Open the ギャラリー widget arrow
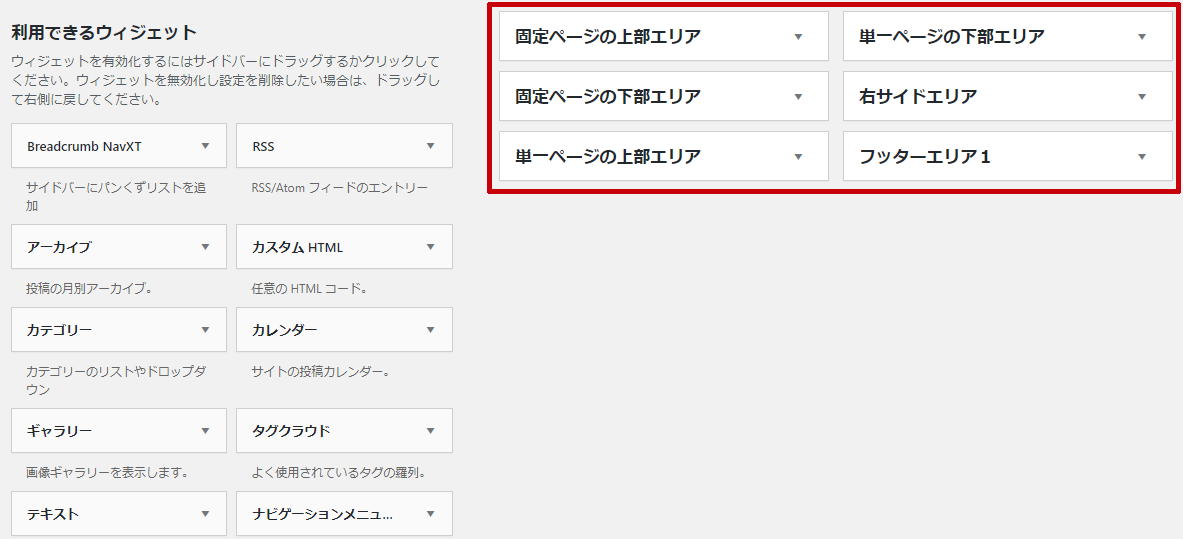Screen dimensions: 1183x539 click(x=205, y=431)
